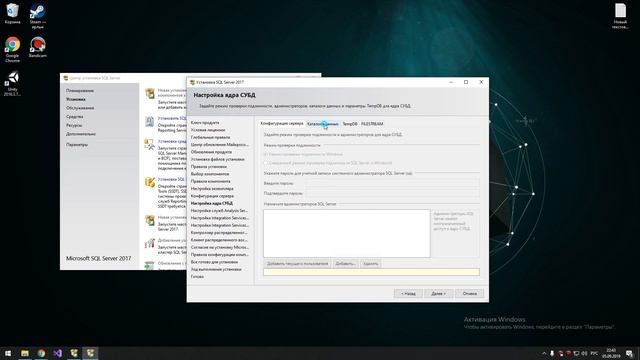Open Visual Studio from the taskbar
The image size is (640, 360).
point(57,353)
